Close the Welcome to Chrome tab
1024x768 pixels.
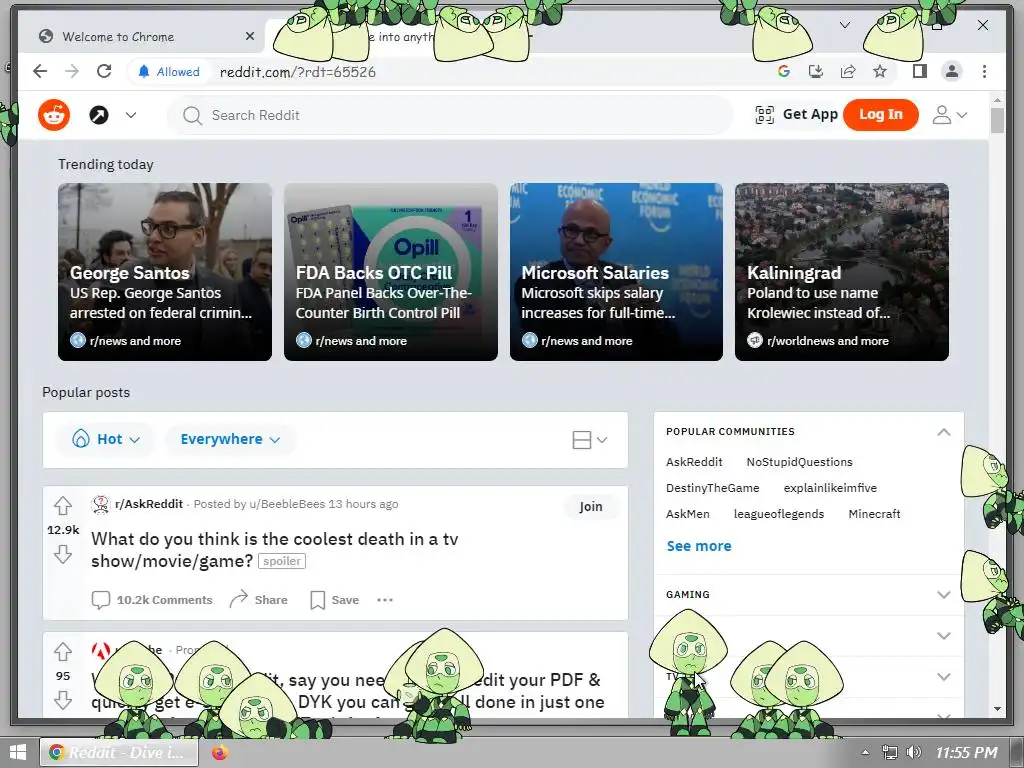pyautogui.click(x=249, y=37)
